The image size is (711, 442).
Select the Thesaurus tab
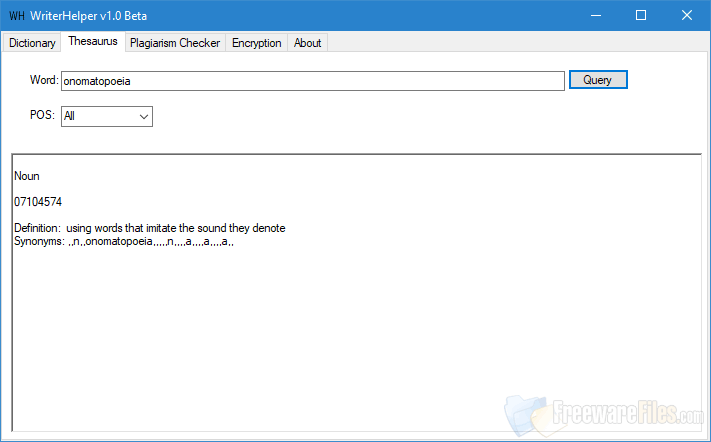coord(93,41)
